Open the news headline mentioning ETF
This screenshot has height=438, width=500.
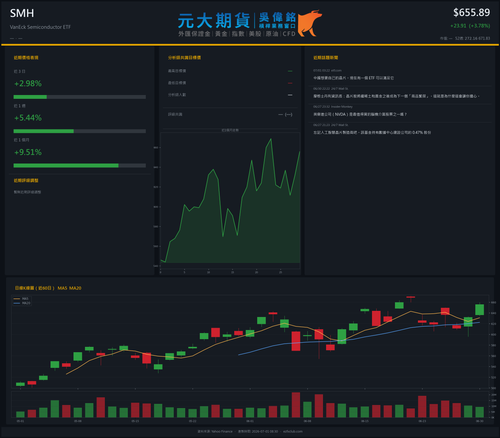(353, 78)
